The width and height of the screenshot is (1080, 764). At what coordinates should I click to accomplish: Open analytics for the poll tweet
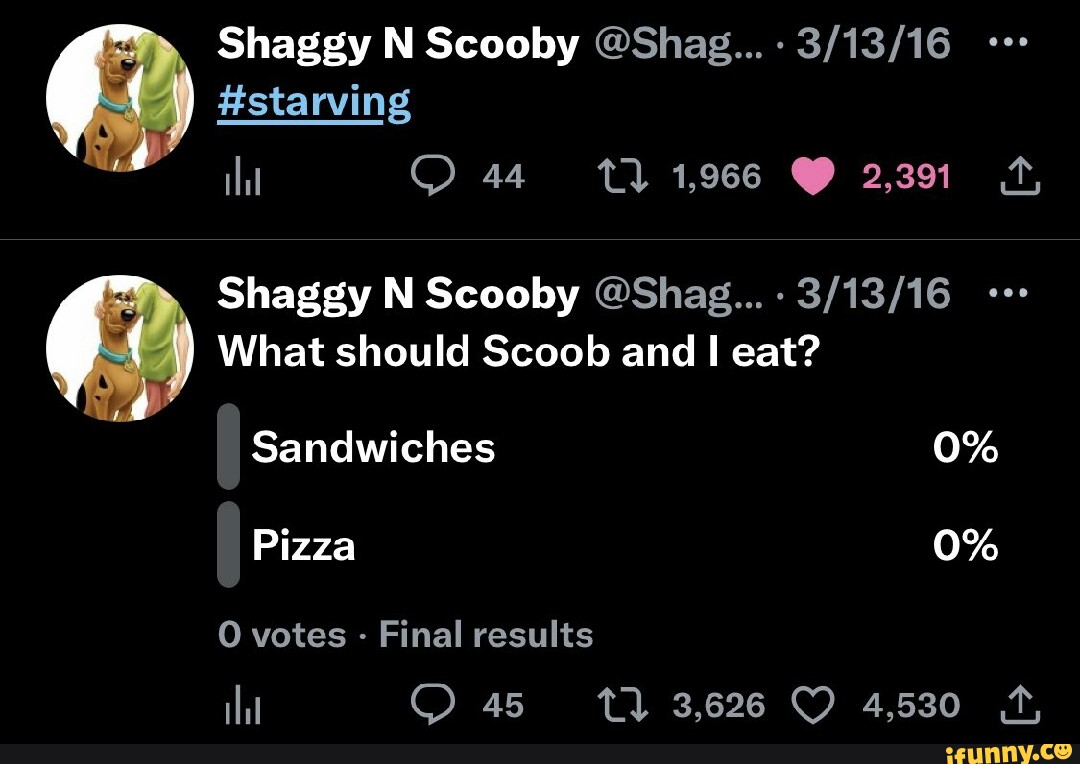(245, 704)
